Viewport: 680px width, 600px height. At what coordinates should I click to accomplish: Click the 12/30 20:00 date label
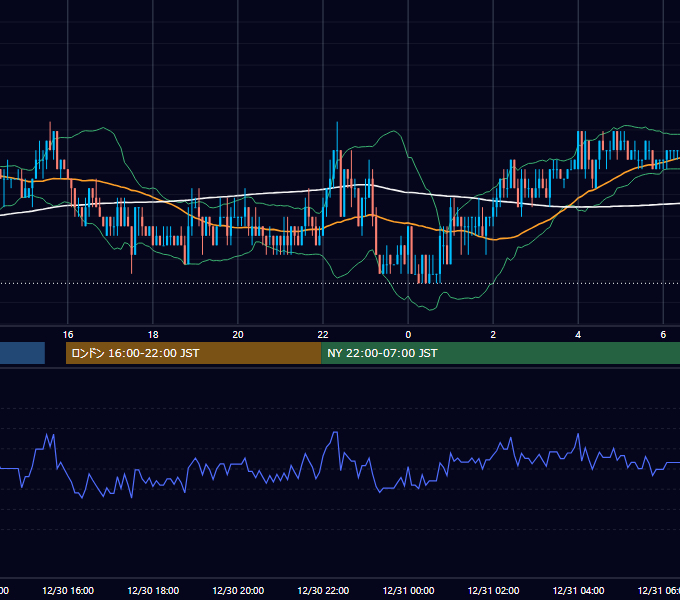[238, 590]
